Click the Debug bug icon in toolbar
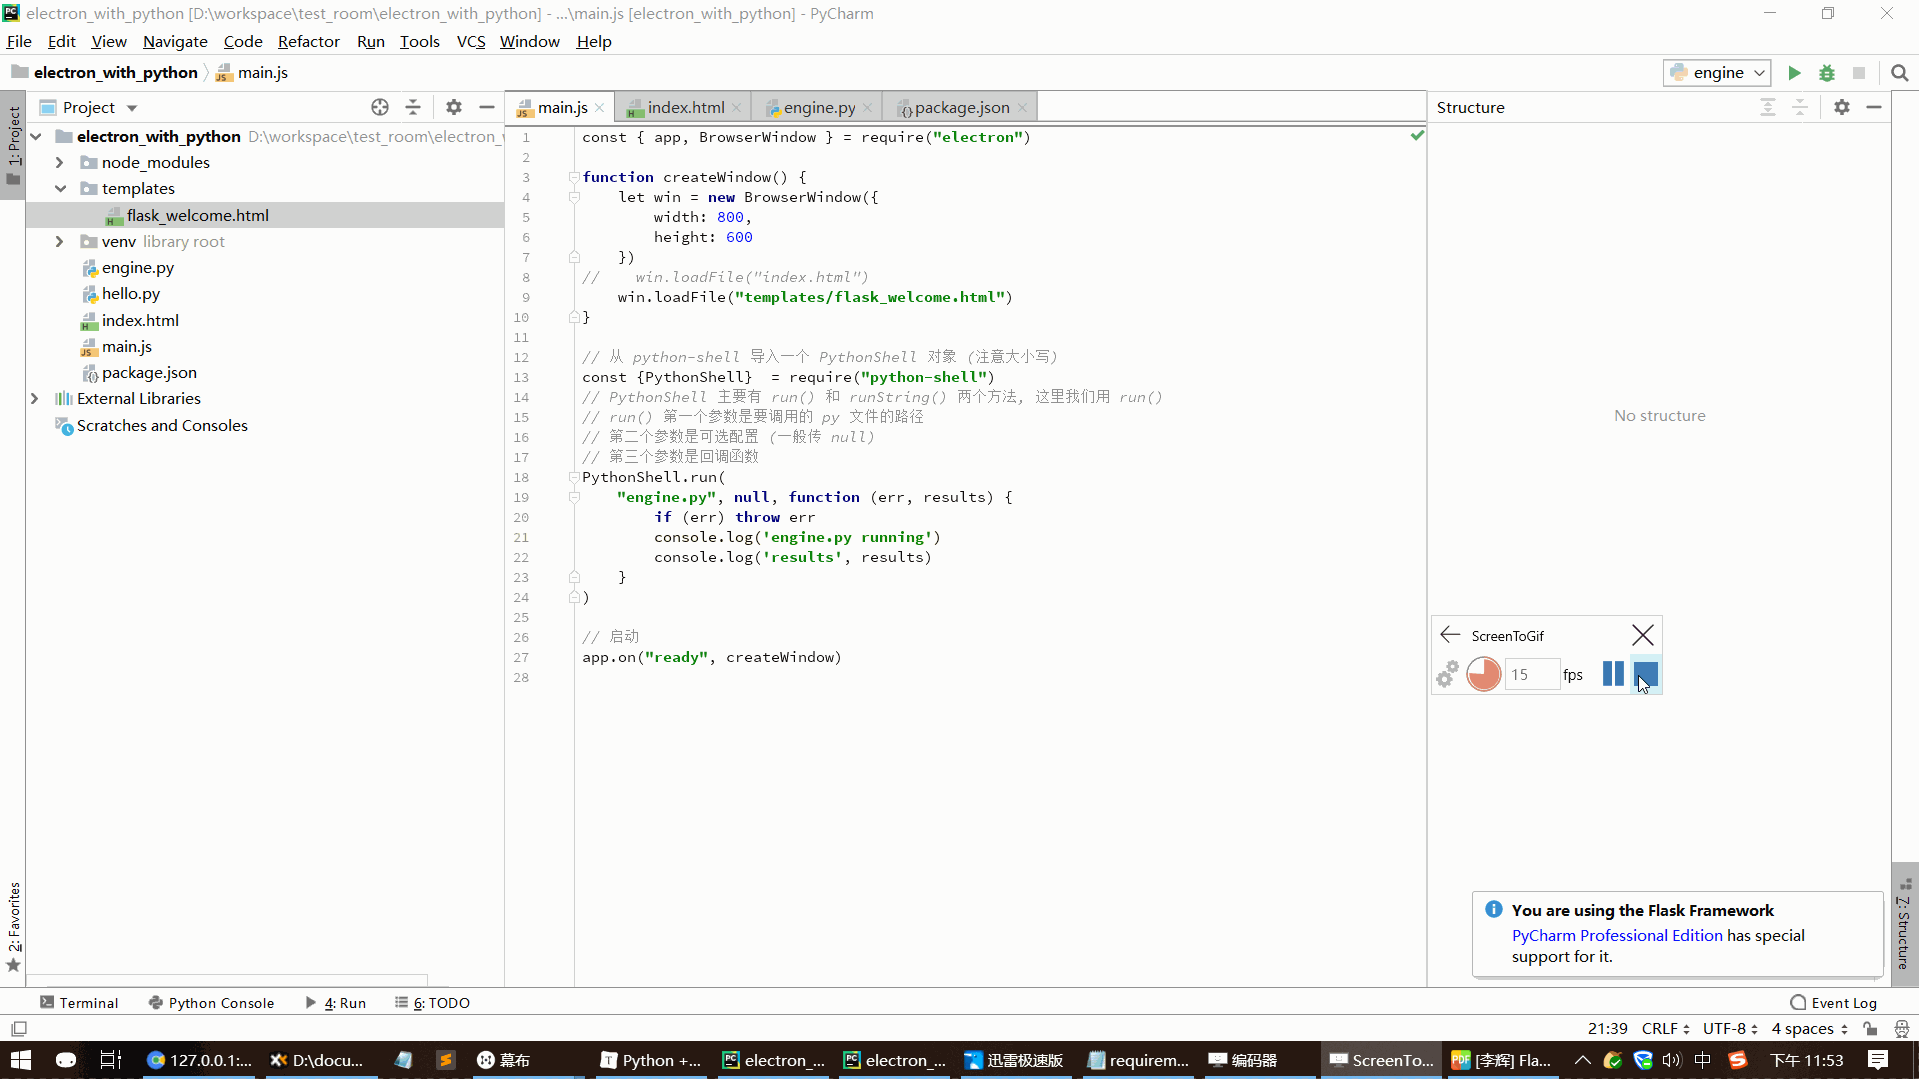1919x1079 pixels. pyautogui.click(x=1826, y=73)
